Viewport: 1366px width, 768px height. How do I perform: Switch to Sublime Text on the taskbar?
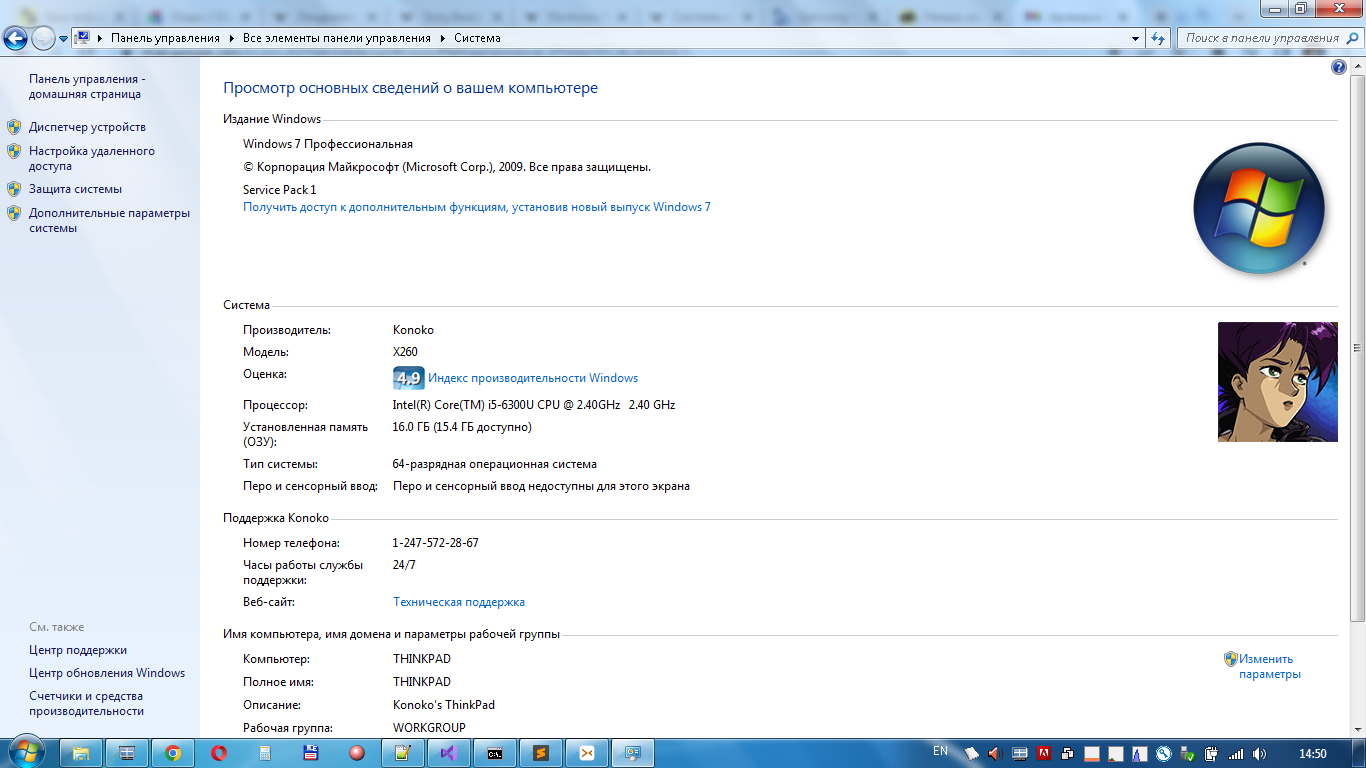click(541, 753)
